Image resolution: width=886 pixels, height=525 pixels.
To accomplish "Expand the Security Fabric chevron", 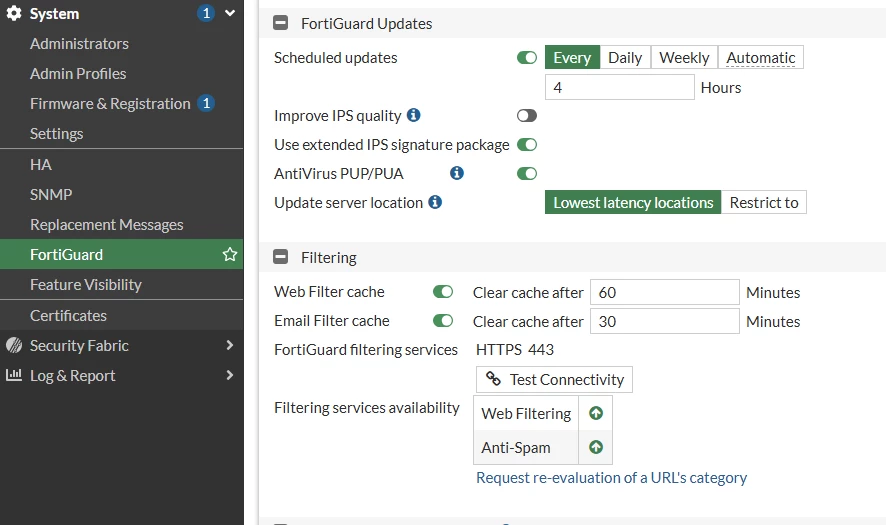I will (x=229, y=345).
